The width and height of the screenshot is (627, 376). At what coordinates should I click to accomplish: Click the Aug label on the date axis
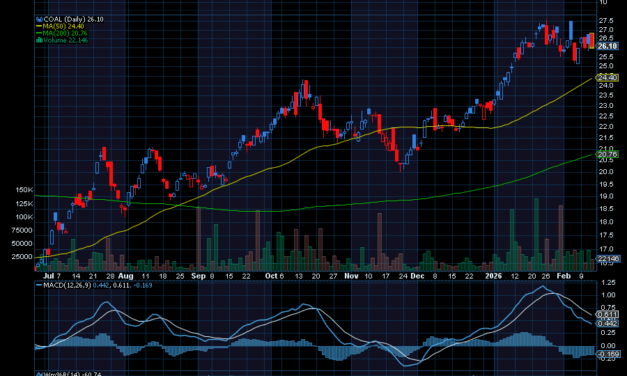pyautogui.click(x=126, y=276)
